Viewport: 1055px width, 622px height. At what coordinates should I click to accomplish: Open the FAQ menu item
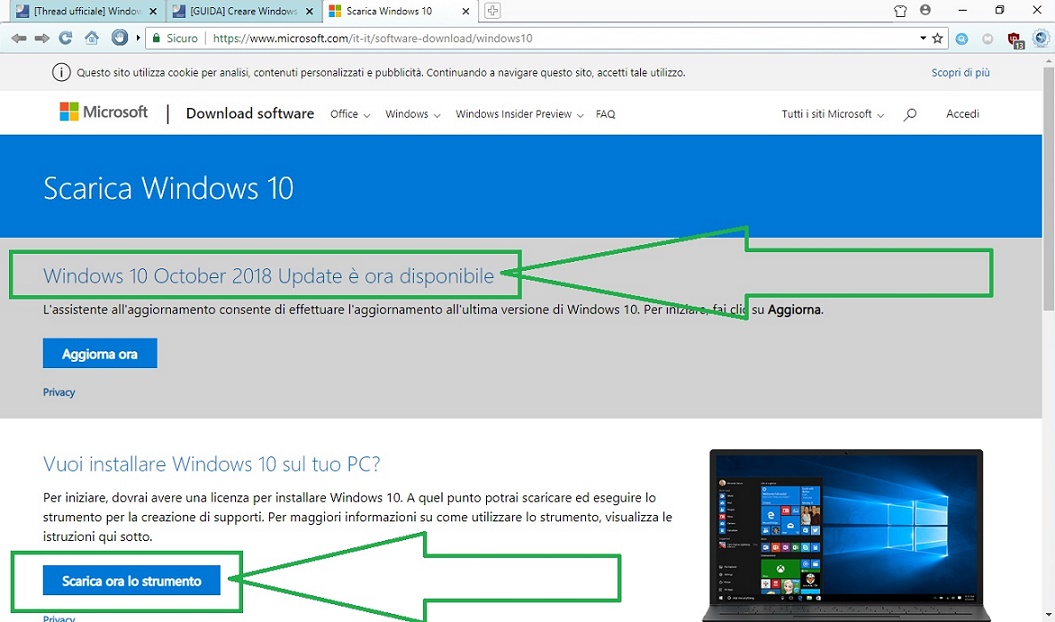click(x=606, y=114)
